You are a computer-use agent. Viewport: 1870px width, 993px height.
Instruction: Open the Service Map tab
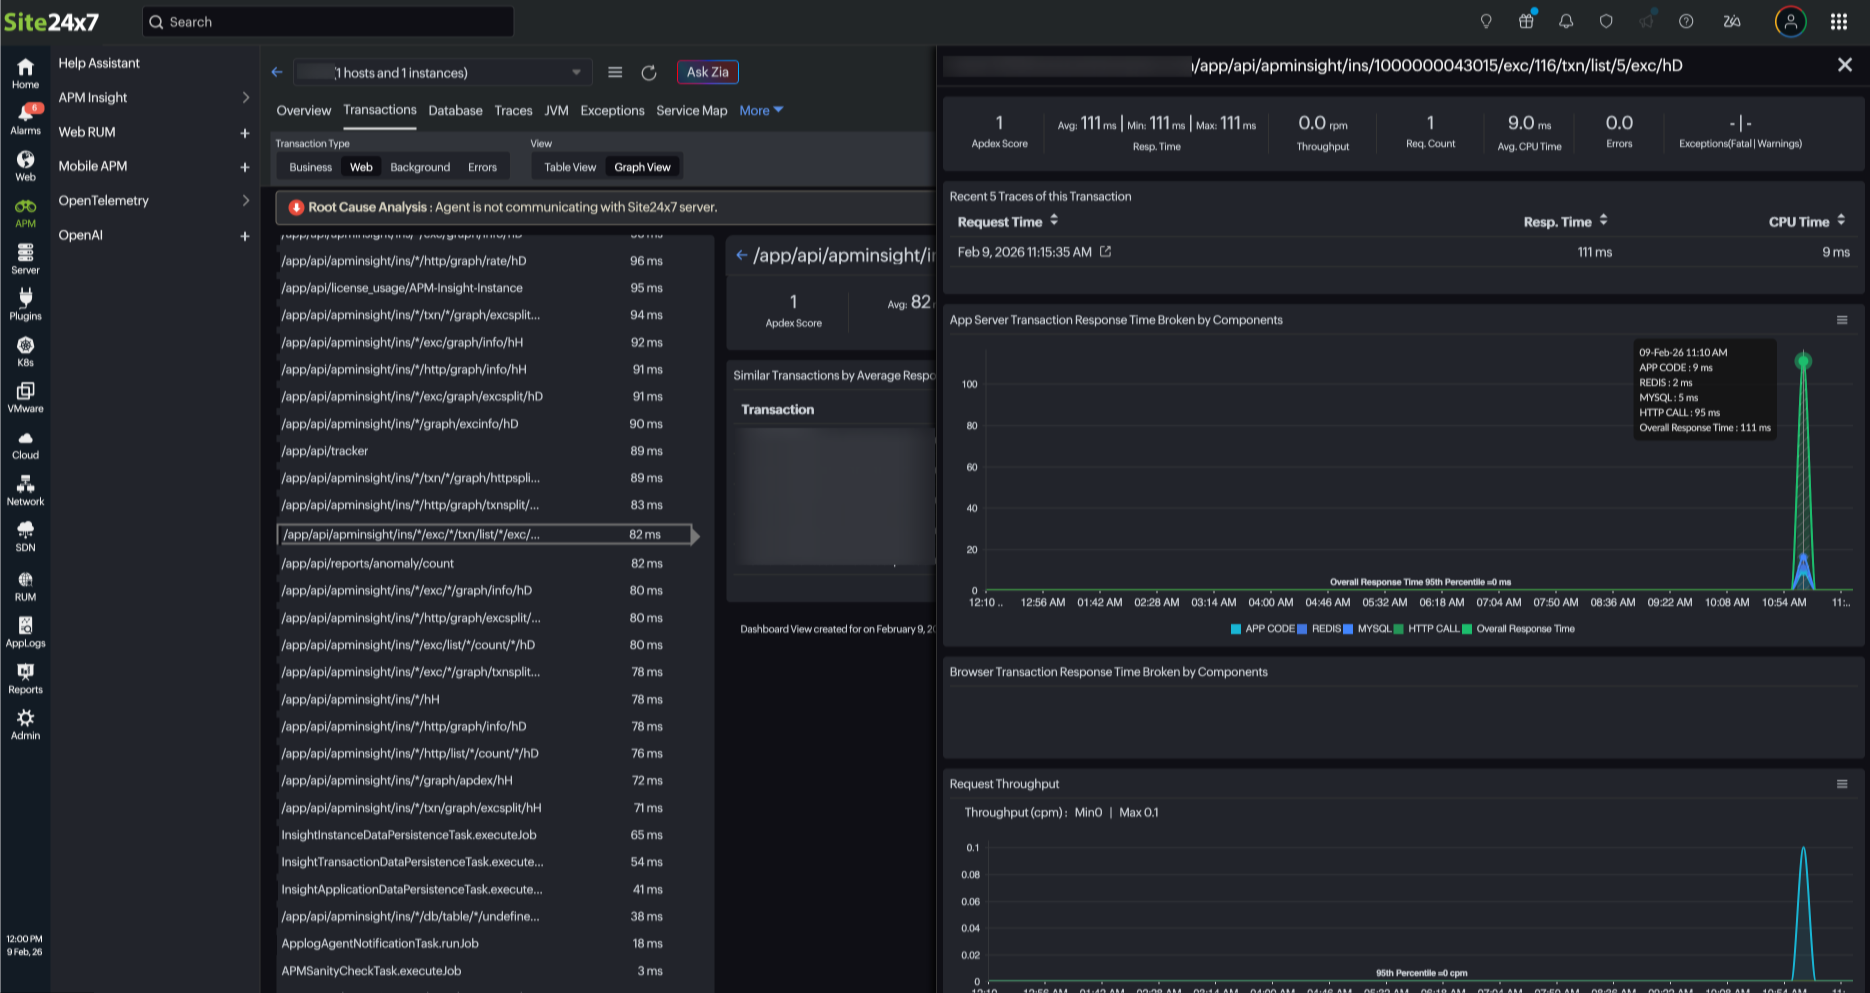click(x=691, y=110)
